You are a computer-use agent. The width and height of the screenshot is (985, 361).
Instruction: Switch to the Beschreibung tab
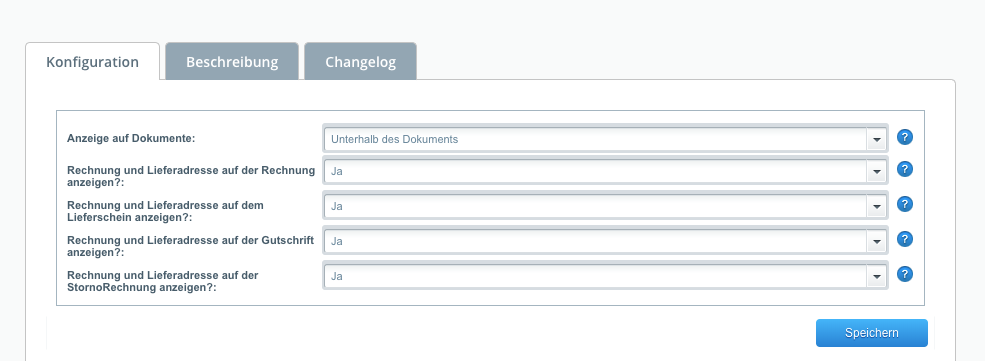pyautogui.click(x=232, y=62)
